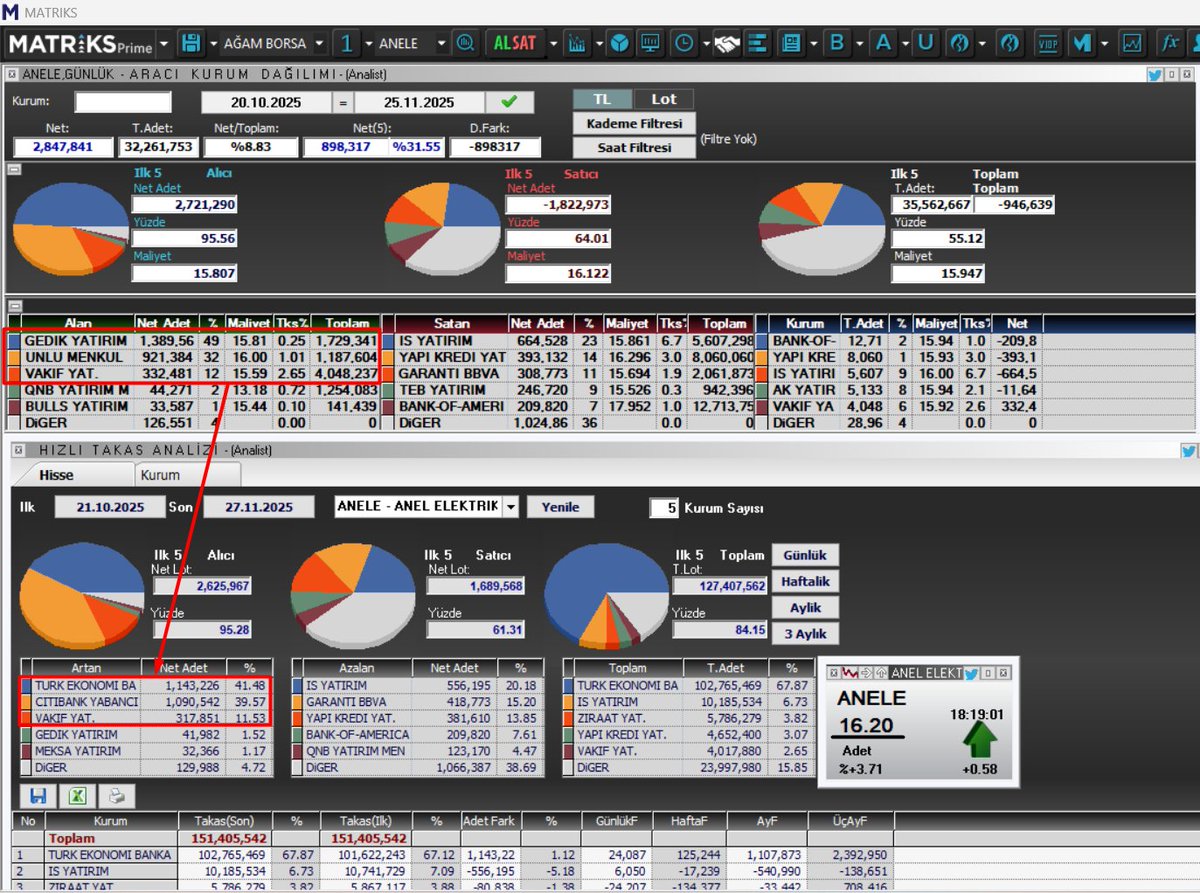Screen dimensions: 1200x893
Task: Click the Twitter icon in Hızlı Takas Analizi header
Action: [1188, 451]
